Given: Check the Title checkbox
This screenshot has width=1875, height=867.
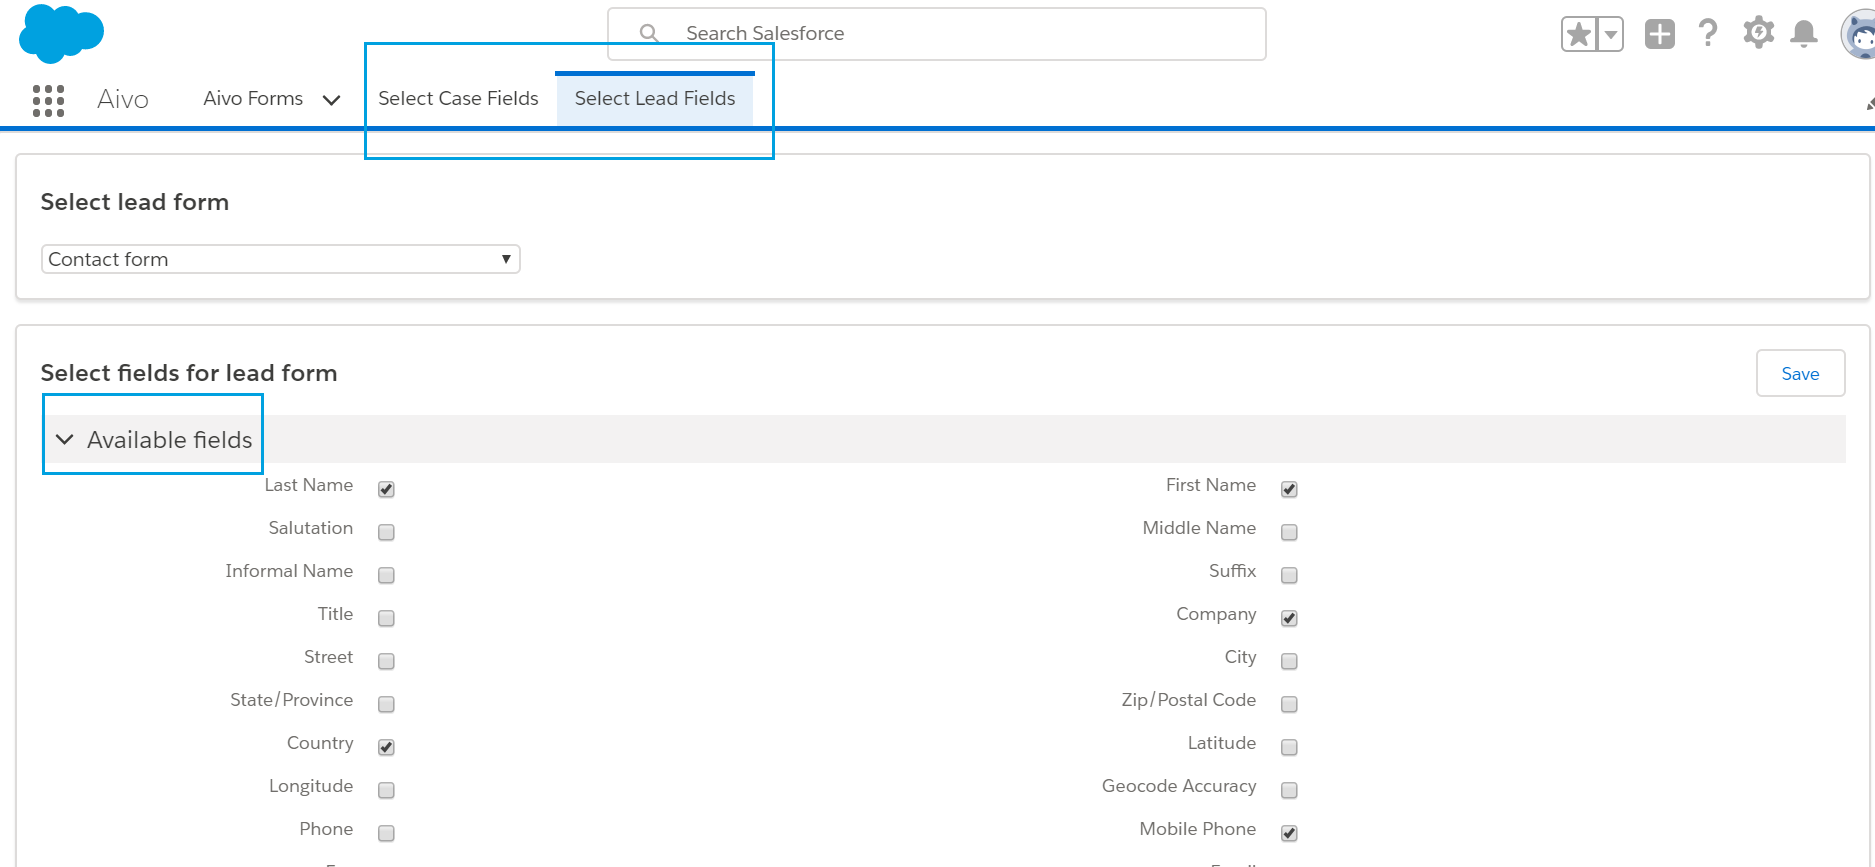Looking at the screenshot, I should [386, 618].
